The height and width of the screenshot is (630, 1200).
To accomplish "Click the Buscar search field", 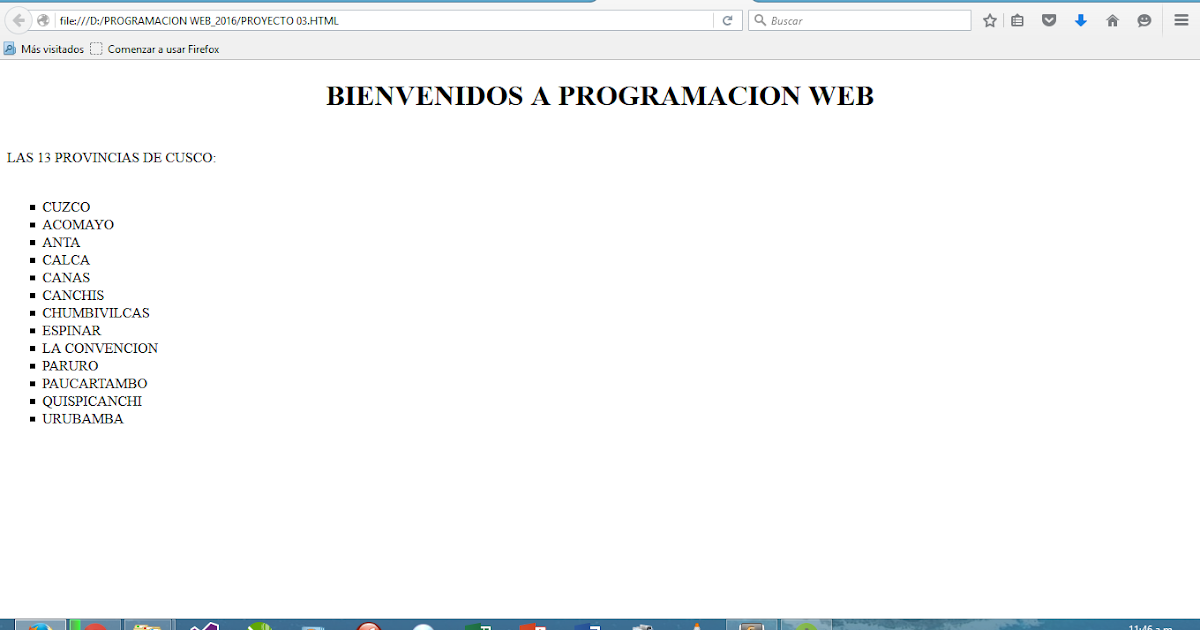I will 860,20.
